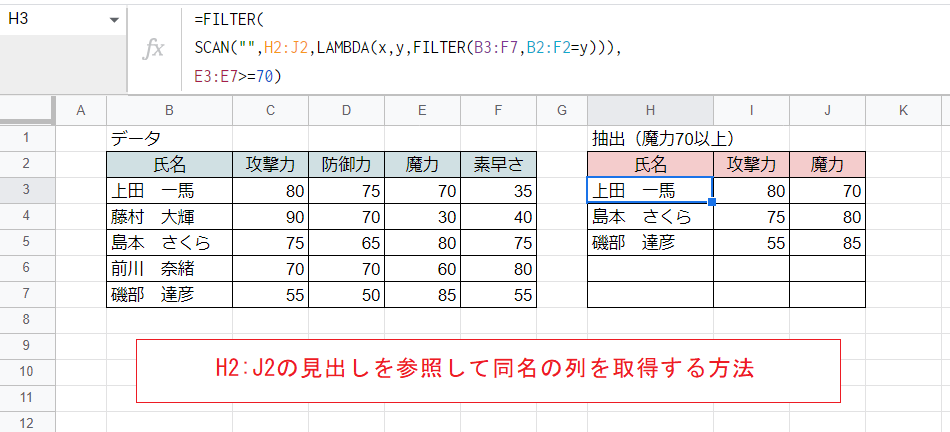Click the fx function icon
The image size is (950, 432).
[153, 48]
